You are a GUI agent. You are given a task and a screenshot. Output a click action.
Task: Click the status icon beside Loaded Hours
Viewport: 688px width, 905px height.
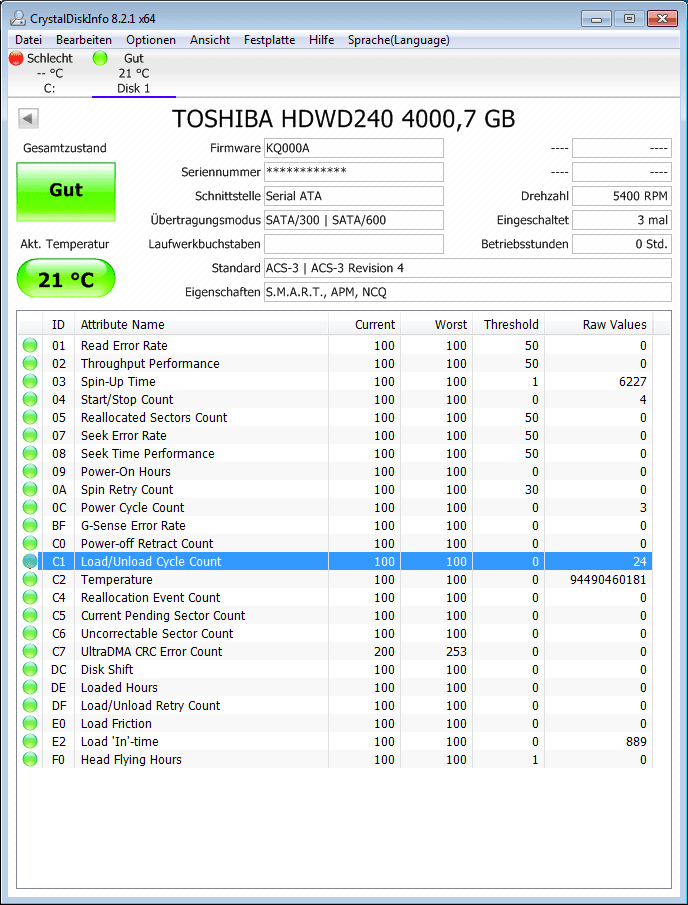point(30,687)
